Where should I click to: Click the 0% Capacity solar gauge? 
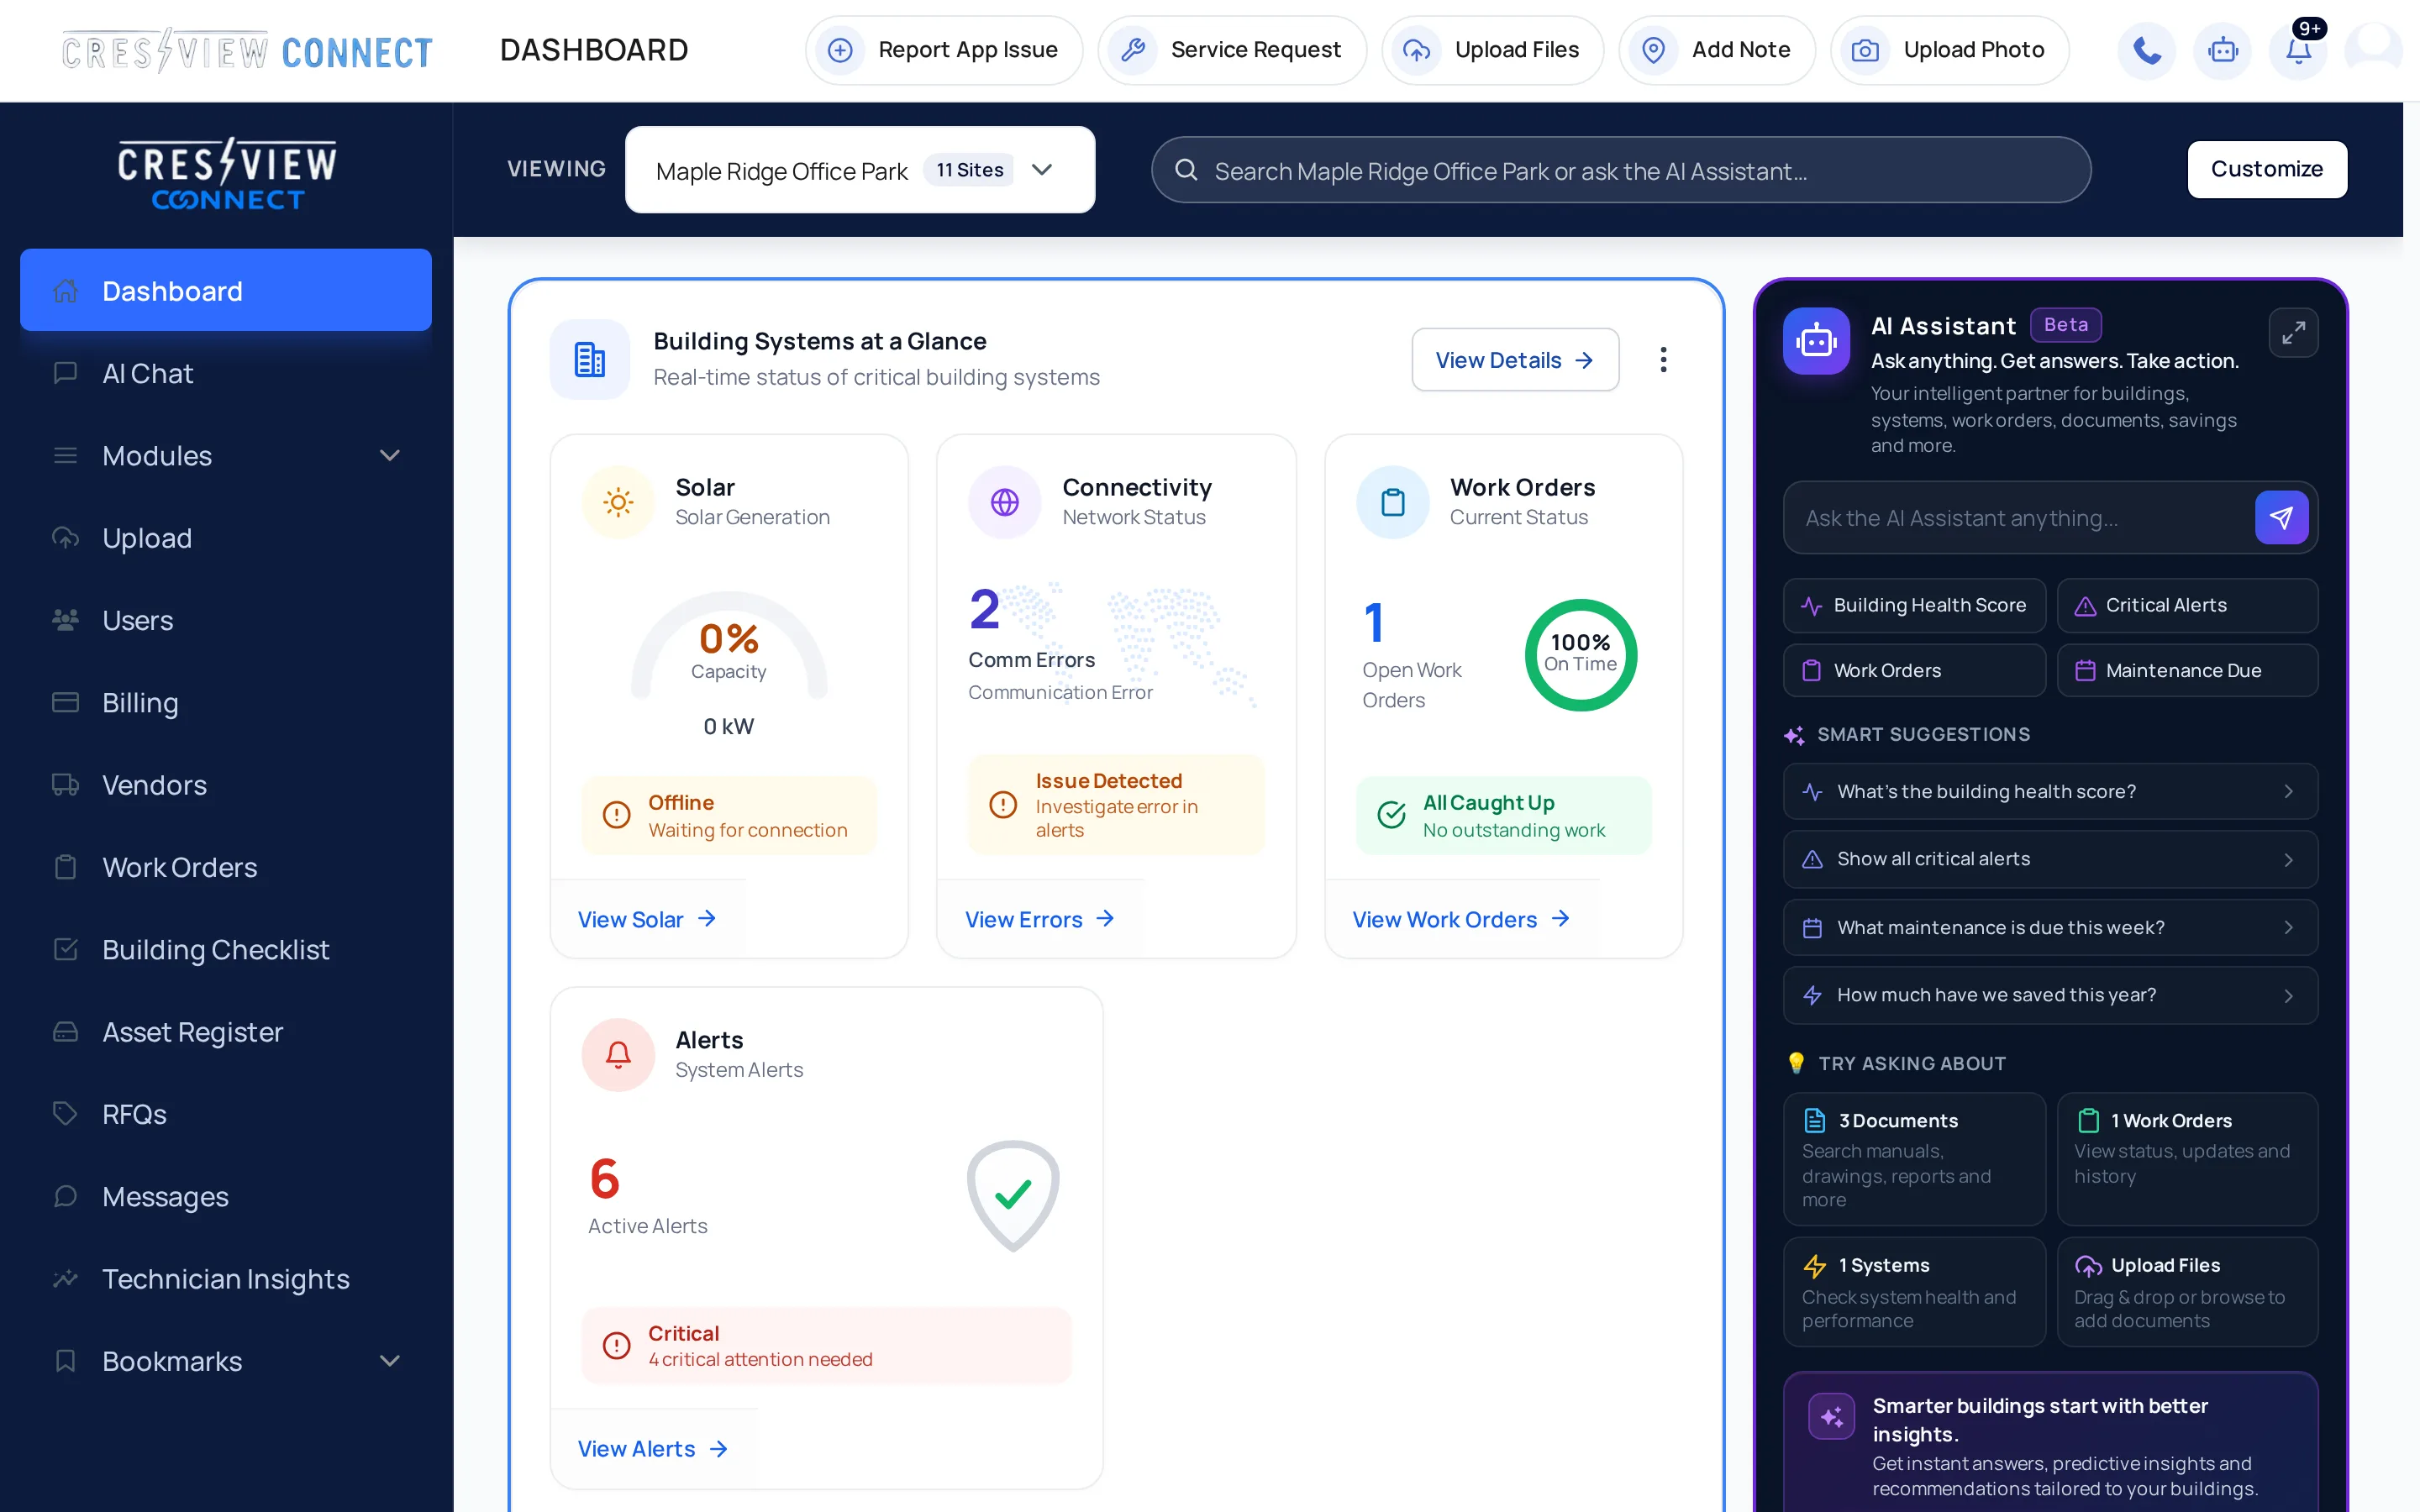click(729, 646)
